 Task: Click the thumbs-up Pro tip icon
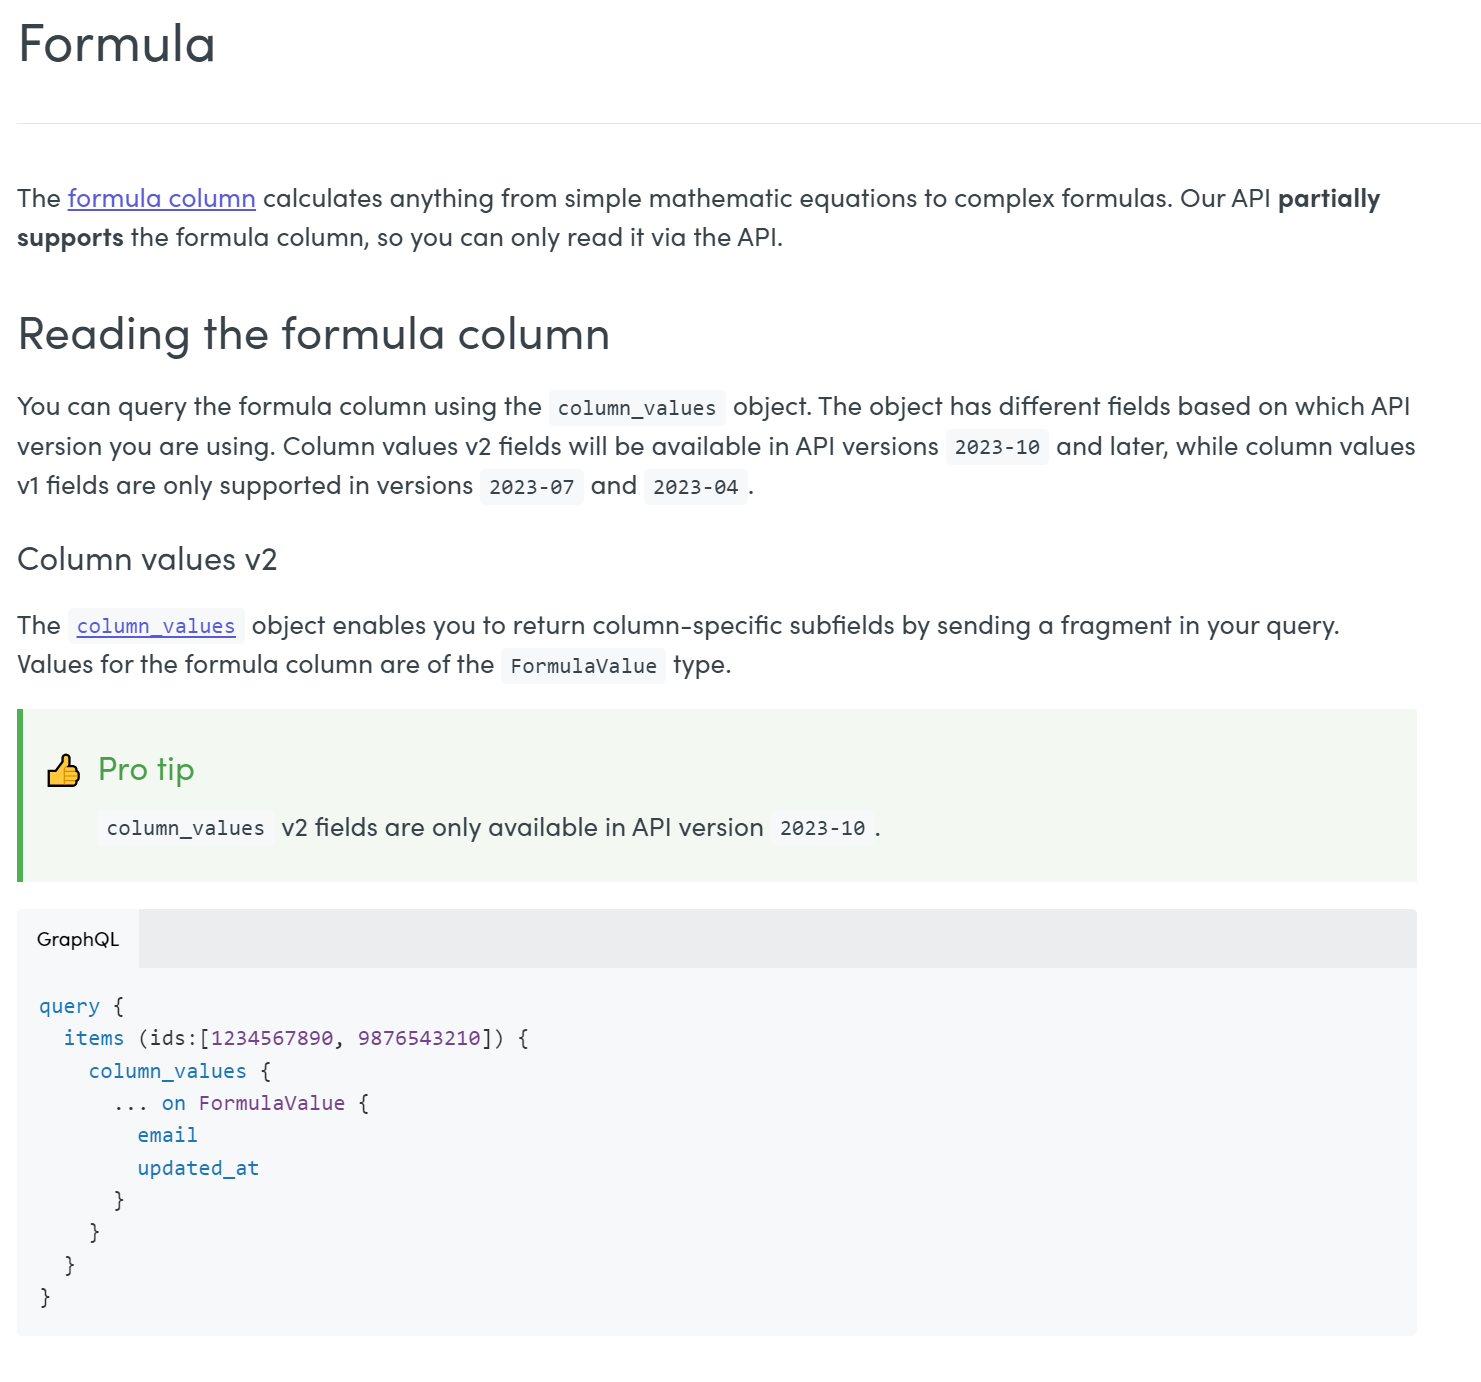pos(64,770)
